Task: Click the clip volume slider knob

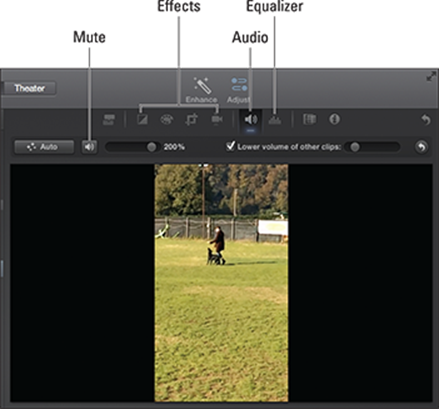Action: pos(152,147)
